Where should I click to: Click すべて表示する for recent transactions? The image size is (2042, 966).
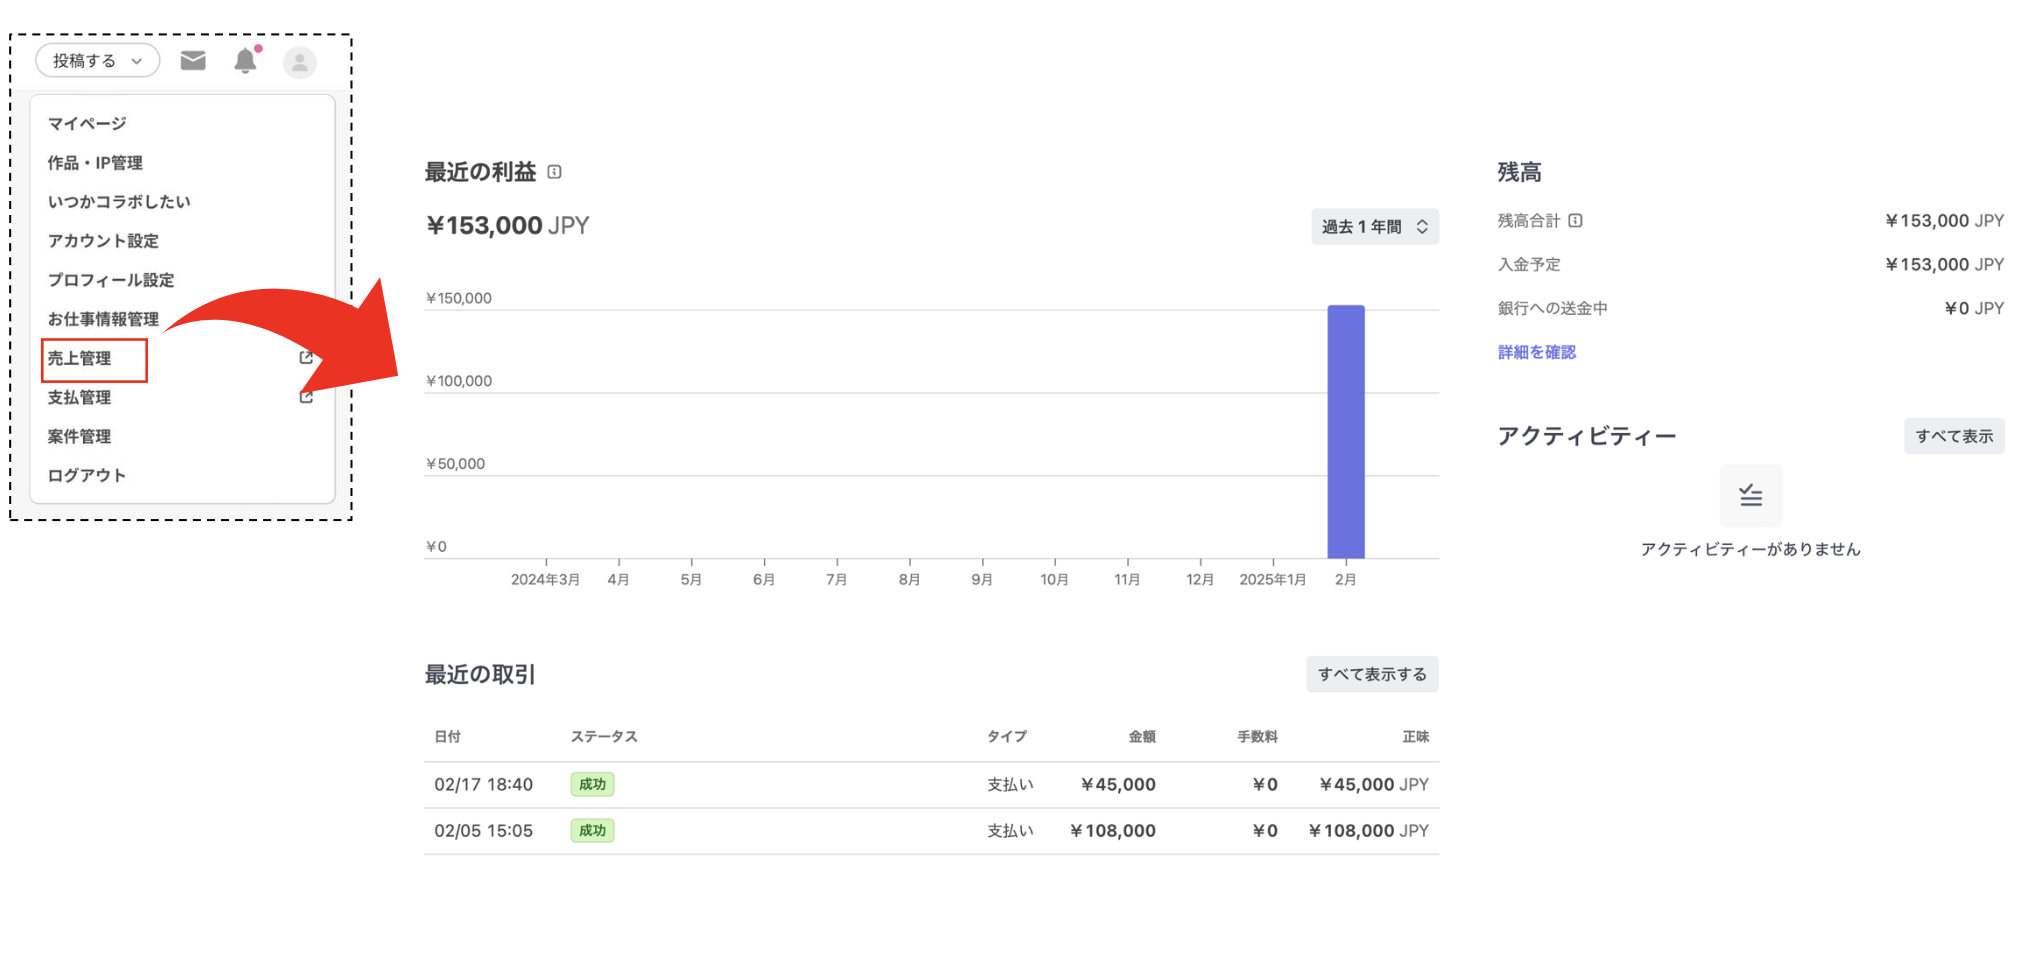pos(1372,674)
